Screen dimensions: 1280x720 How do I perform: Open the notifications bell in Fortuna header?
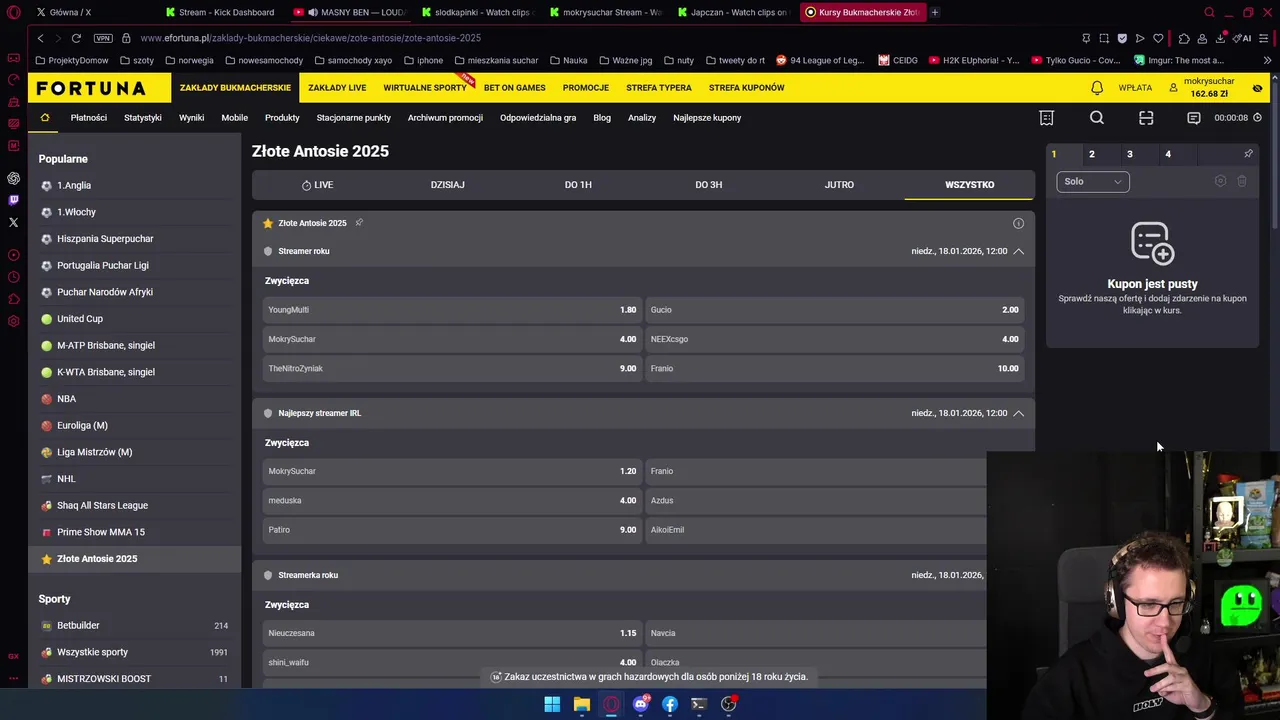pos(1097,88)
